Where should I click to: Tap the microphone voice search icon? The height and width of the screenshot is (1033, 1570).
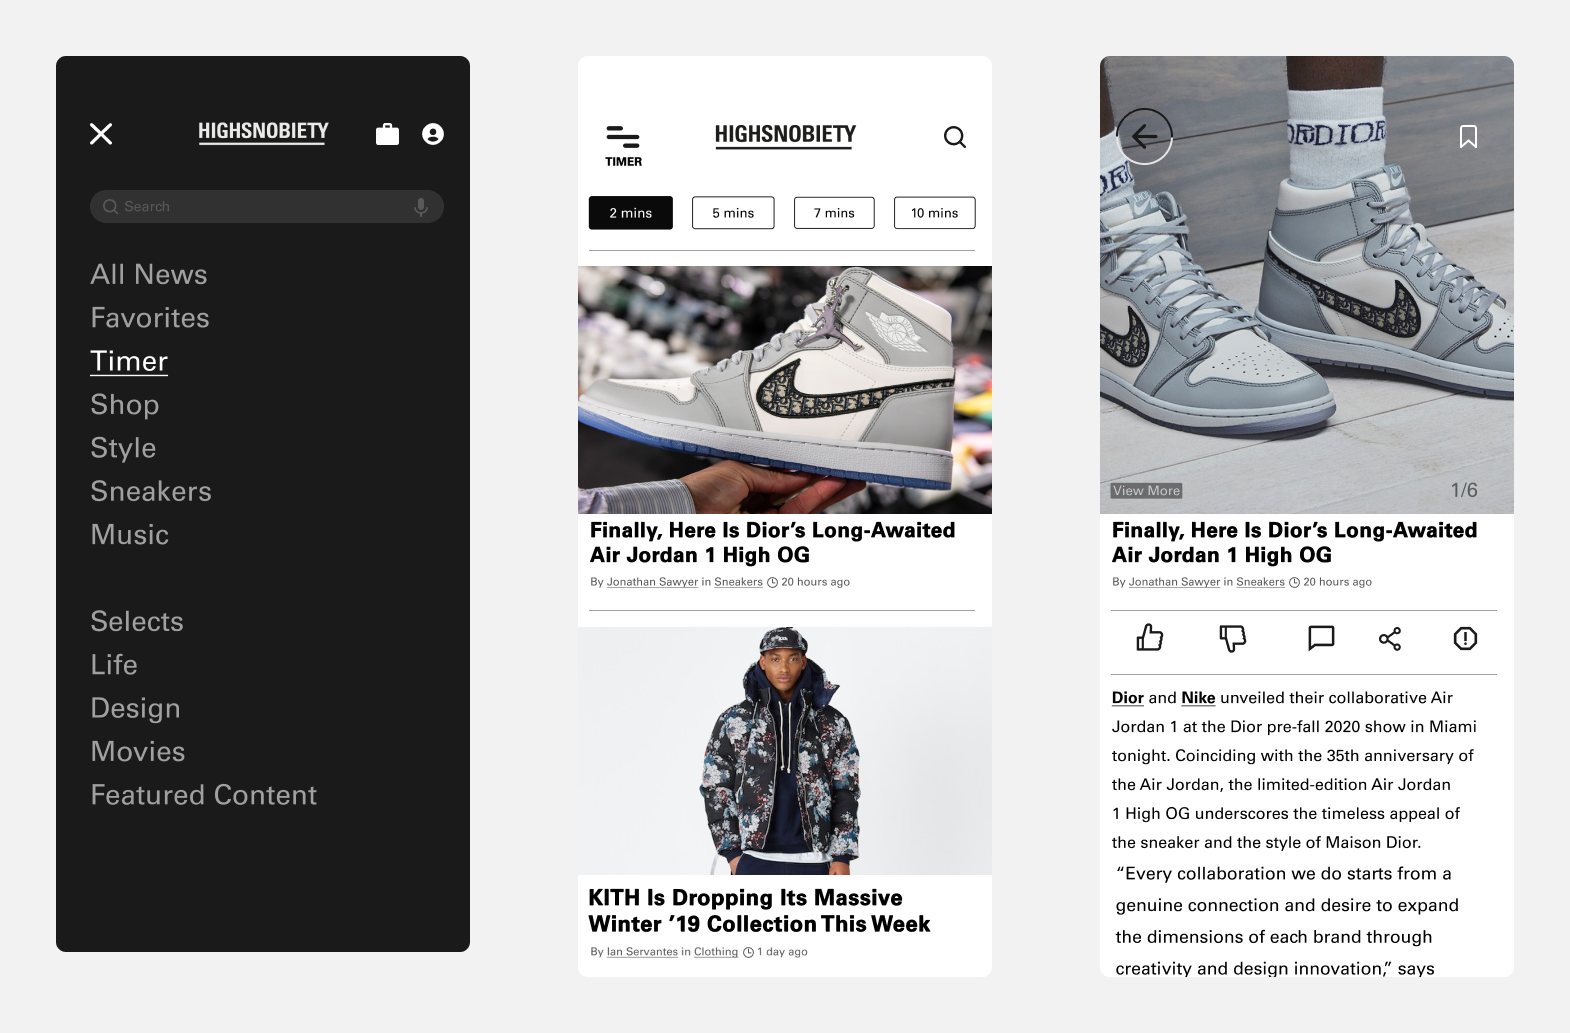click(421, 207)
